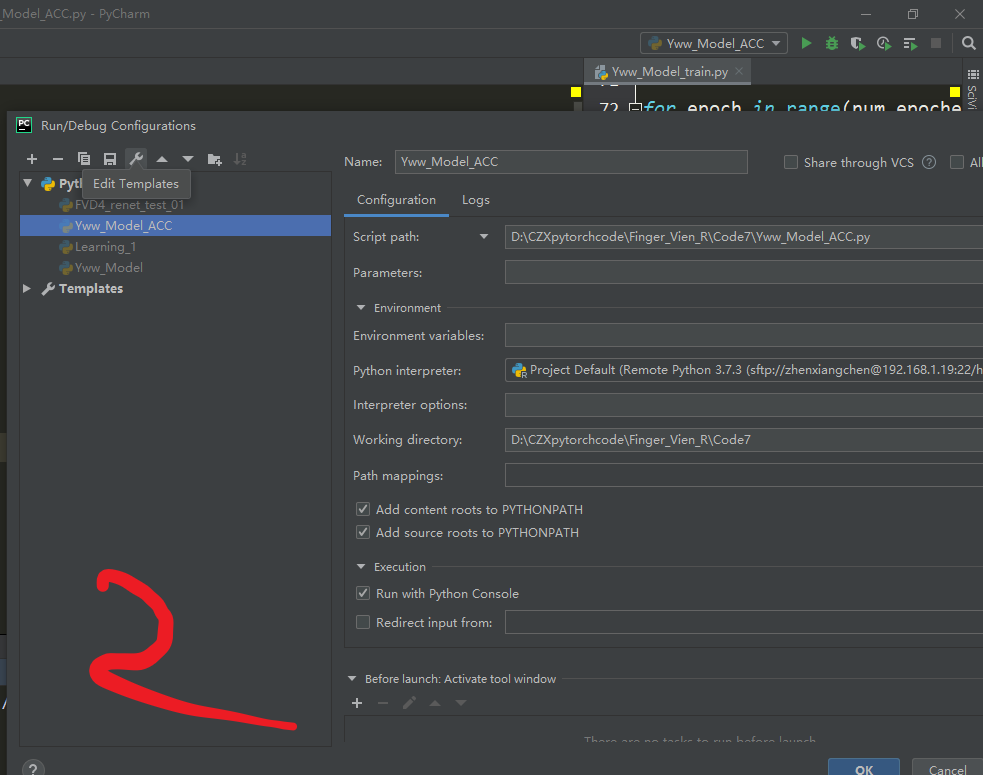Screen dimensions: 983x775
Task: Remove selected configuration with minus icon
Action: click(x=58, y=159)
